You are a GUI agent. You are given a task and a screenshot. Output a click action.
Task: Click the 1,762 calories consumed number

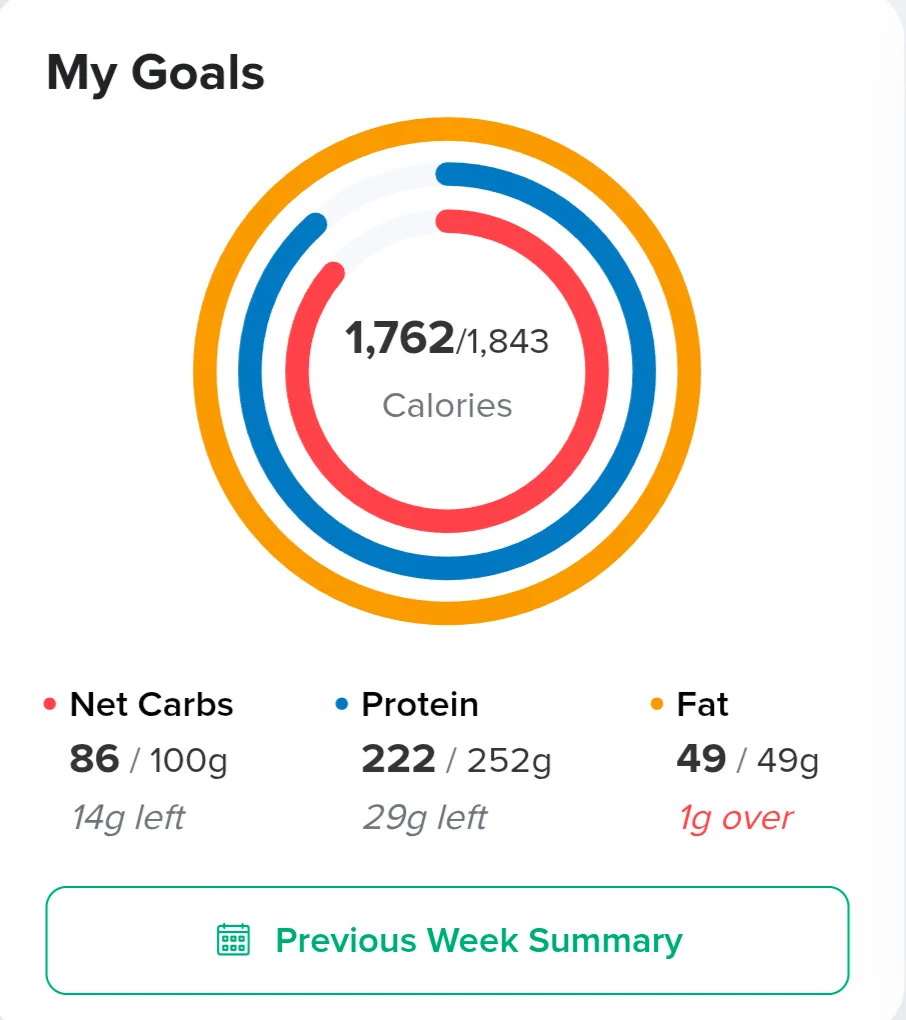pyautogui.click(x=399, y=338)
